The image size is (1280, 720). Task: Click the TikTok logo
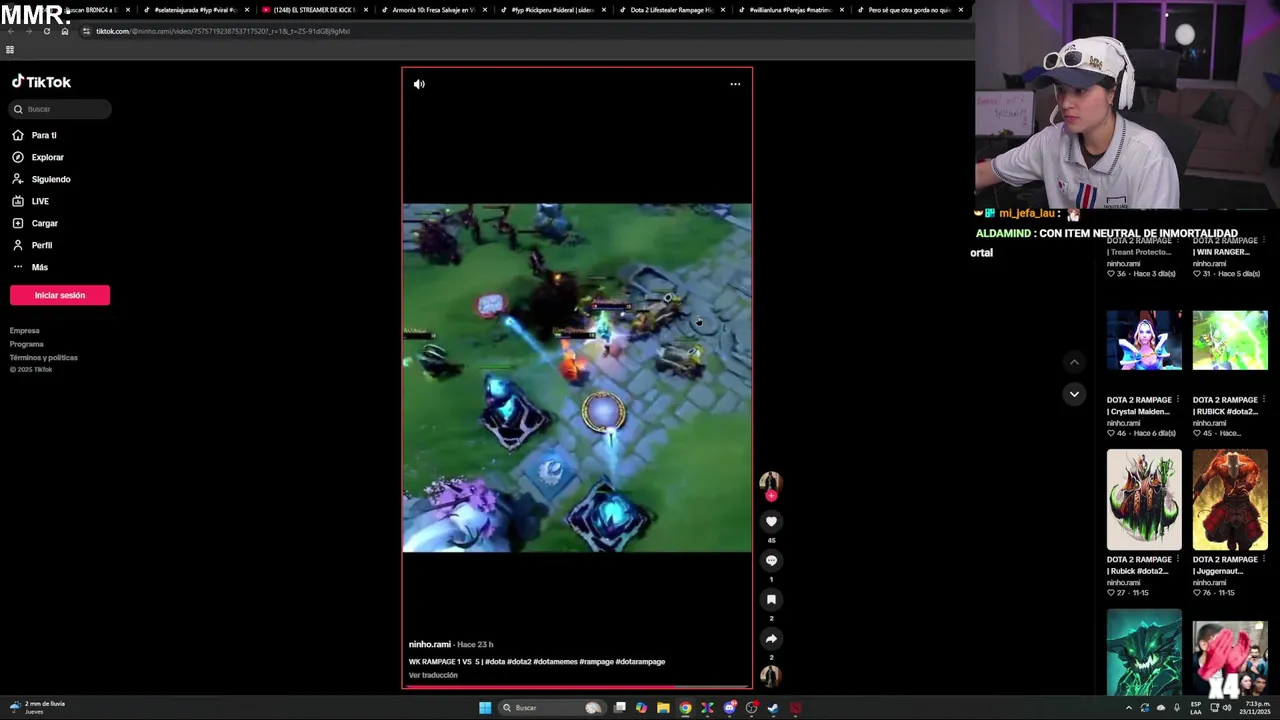pyautogui.click(x=41, y=82)
